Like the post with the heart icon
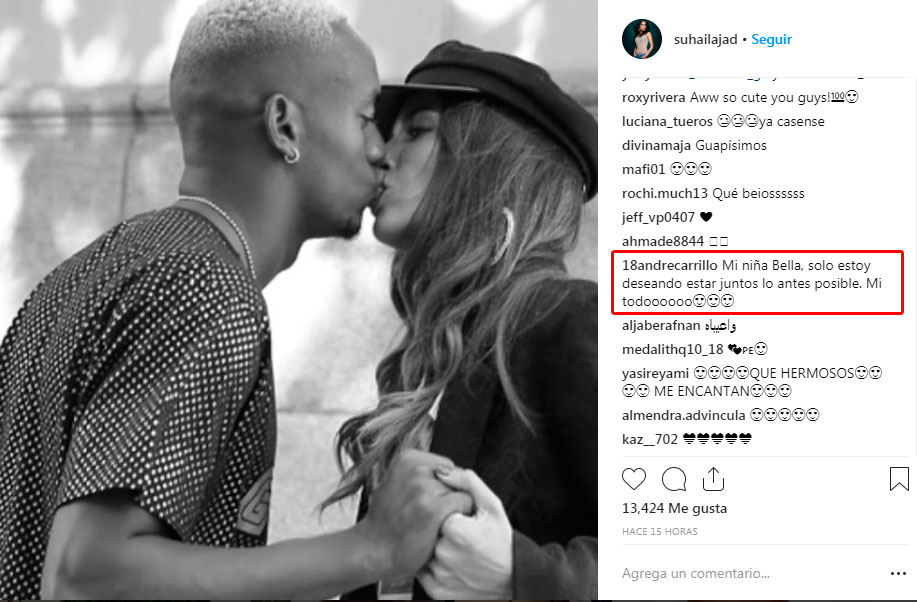 [633, 479]
